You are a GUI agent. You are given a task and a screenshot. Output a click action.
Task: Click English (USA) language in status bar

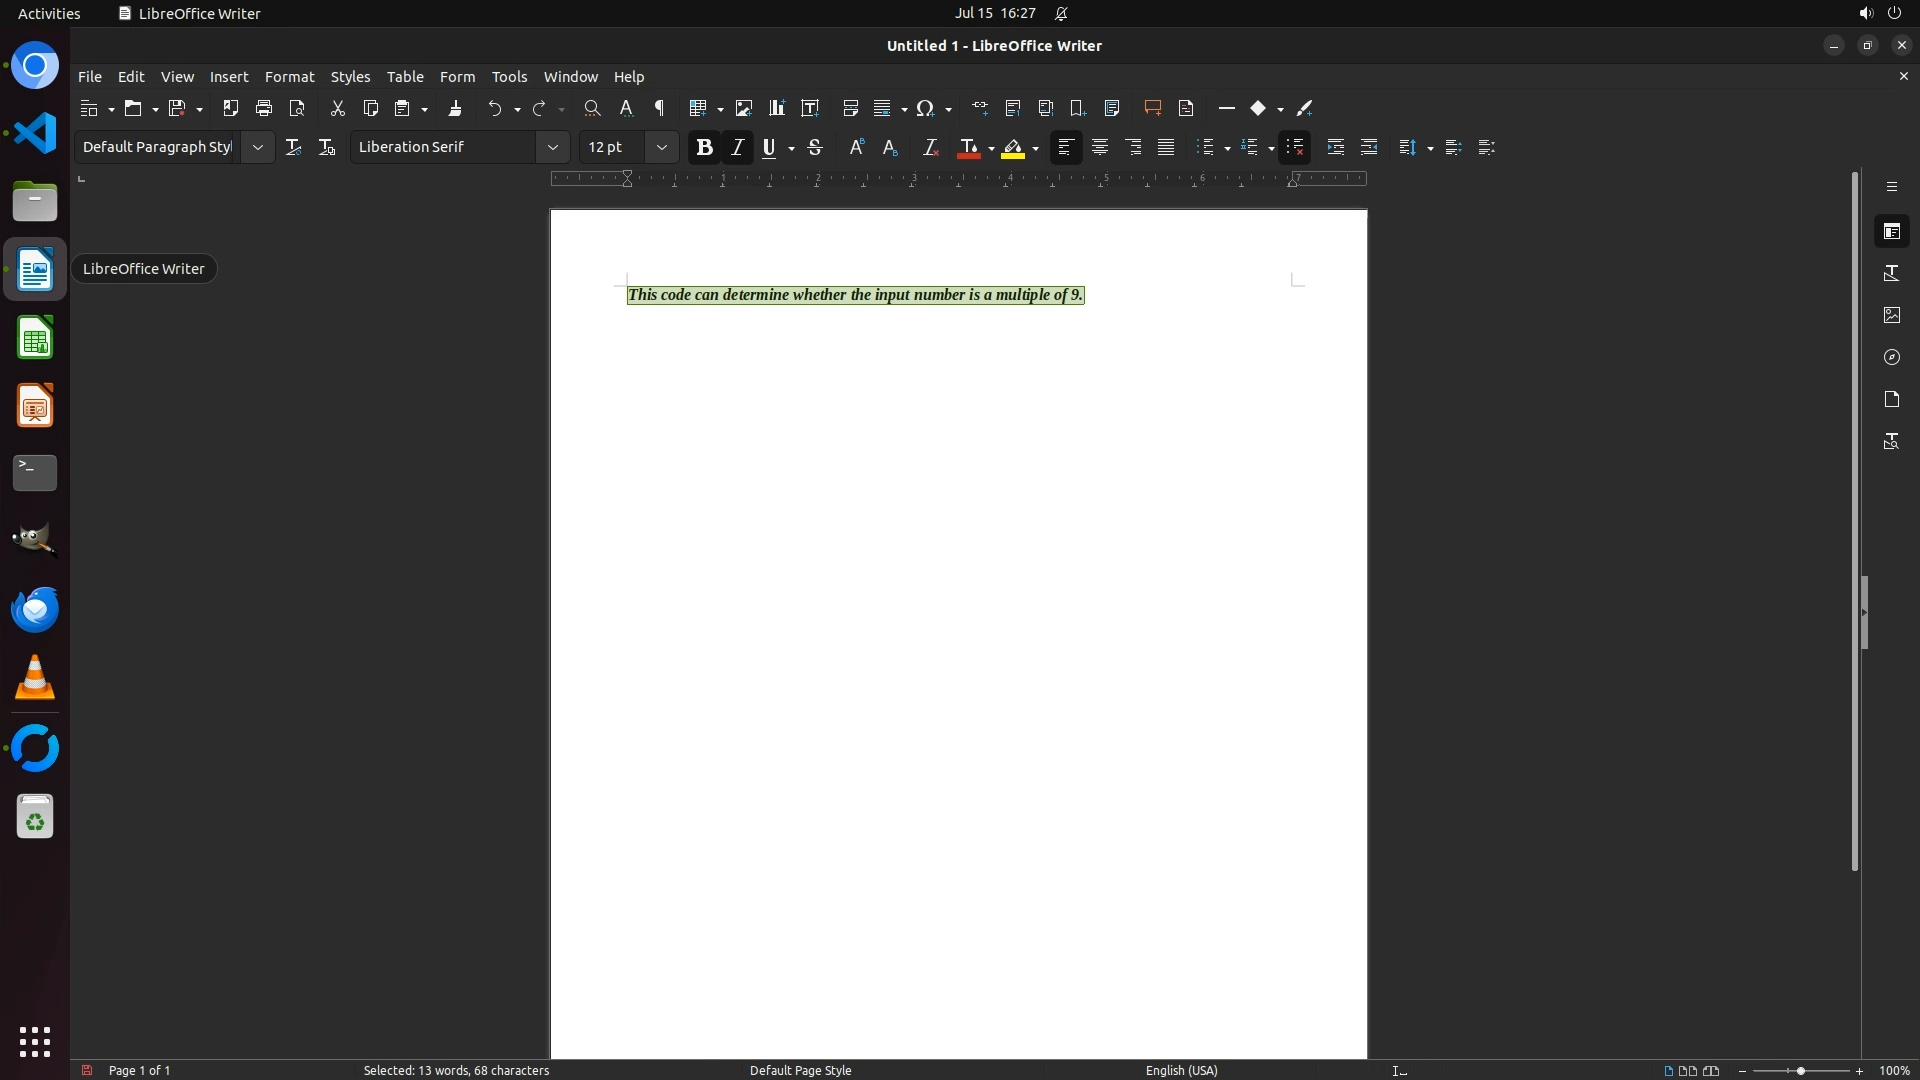point(1181,1070)
